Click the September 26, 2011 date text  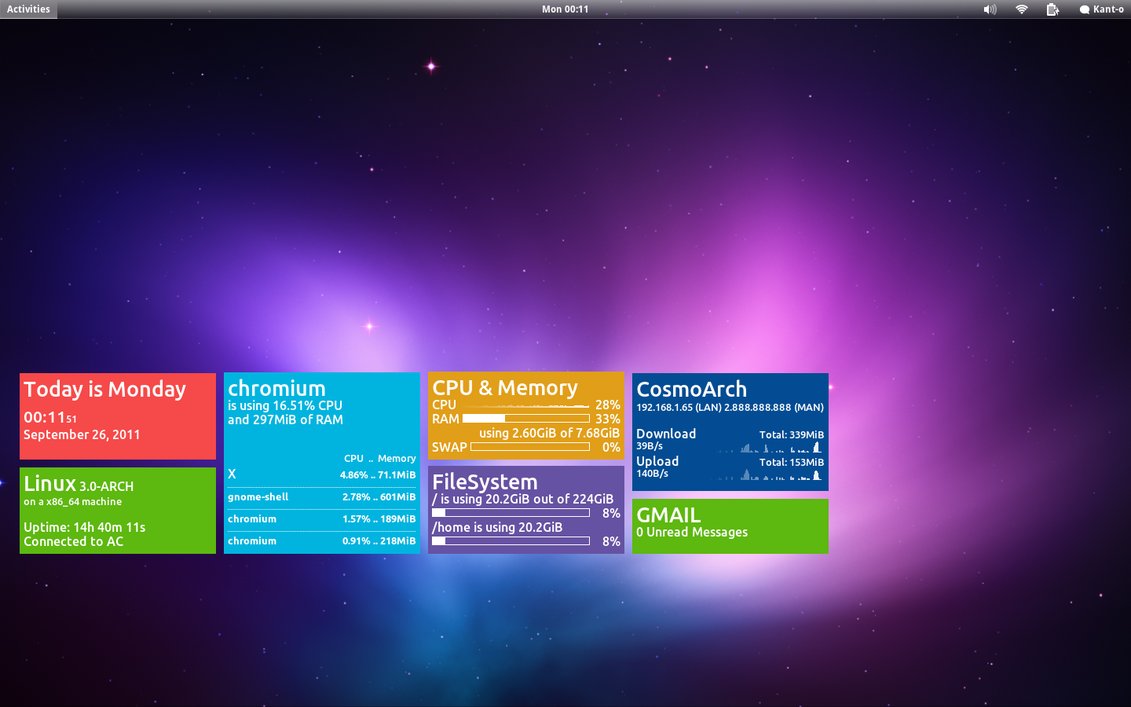point(82,435)
